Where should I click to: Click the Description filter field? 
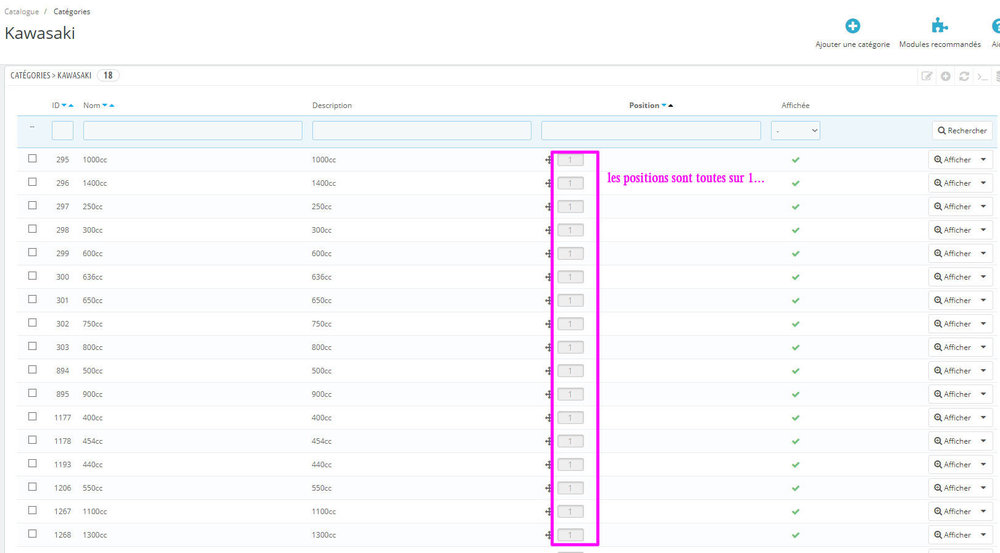click(422, 131)
